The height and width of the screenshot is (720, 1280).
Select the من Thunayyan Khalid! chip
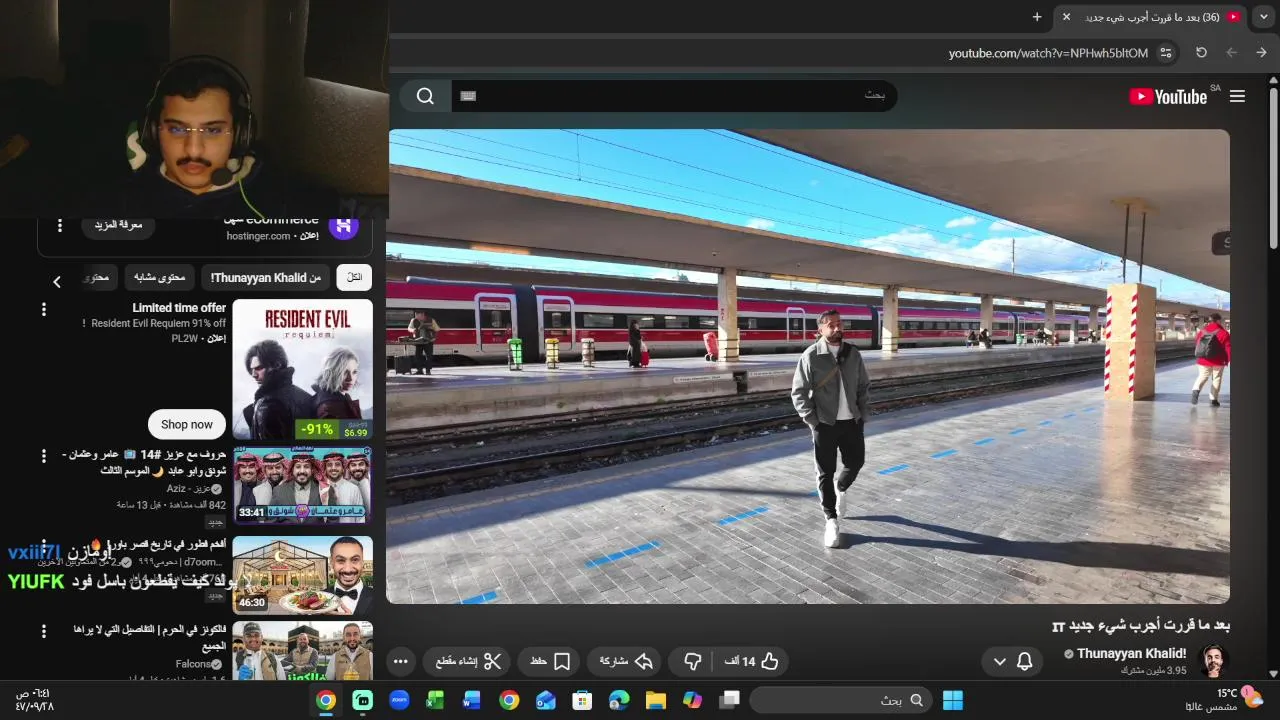pos(265,277)
